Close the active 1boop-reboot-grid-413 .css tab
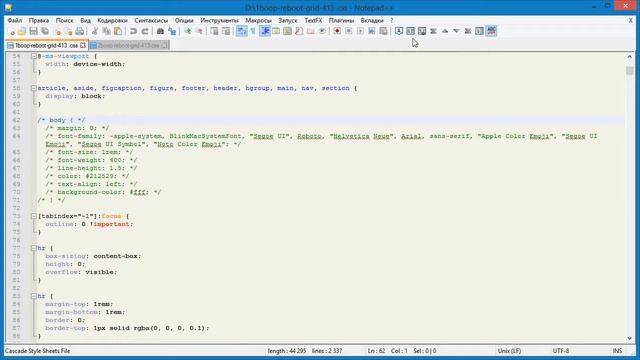The height and width of the screenshot is (360, 640). (x=83, y=45)
